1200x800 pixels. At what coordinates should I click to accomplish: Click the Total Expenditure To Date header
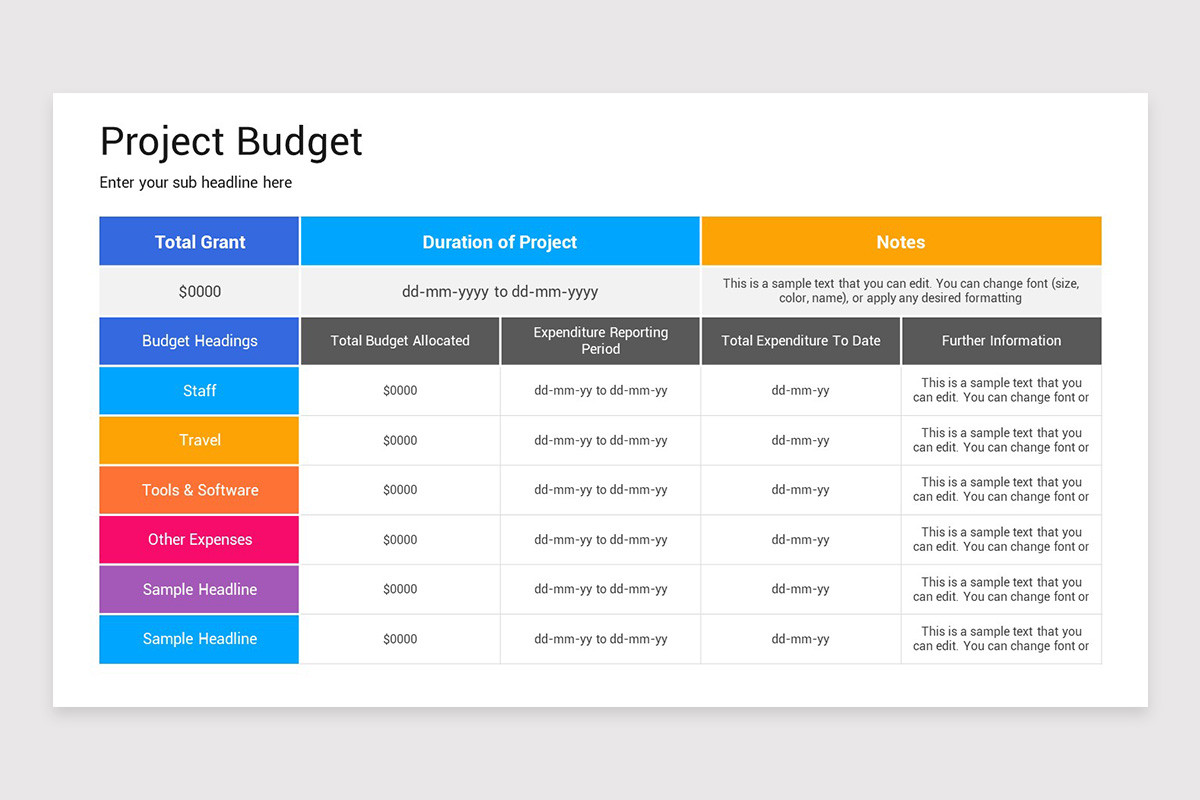800,341
